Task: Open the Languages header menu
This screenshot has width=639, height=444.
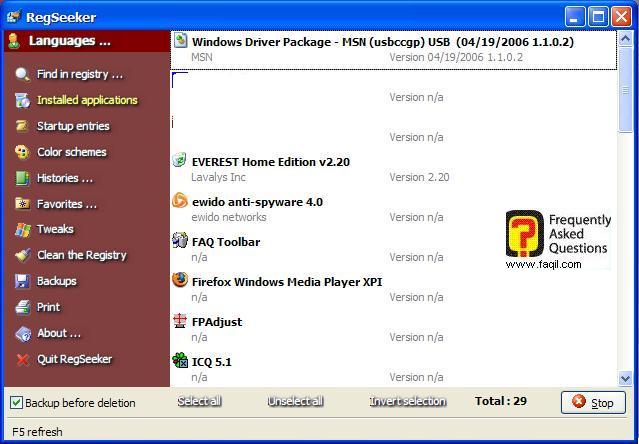Action: pos(69,41)
